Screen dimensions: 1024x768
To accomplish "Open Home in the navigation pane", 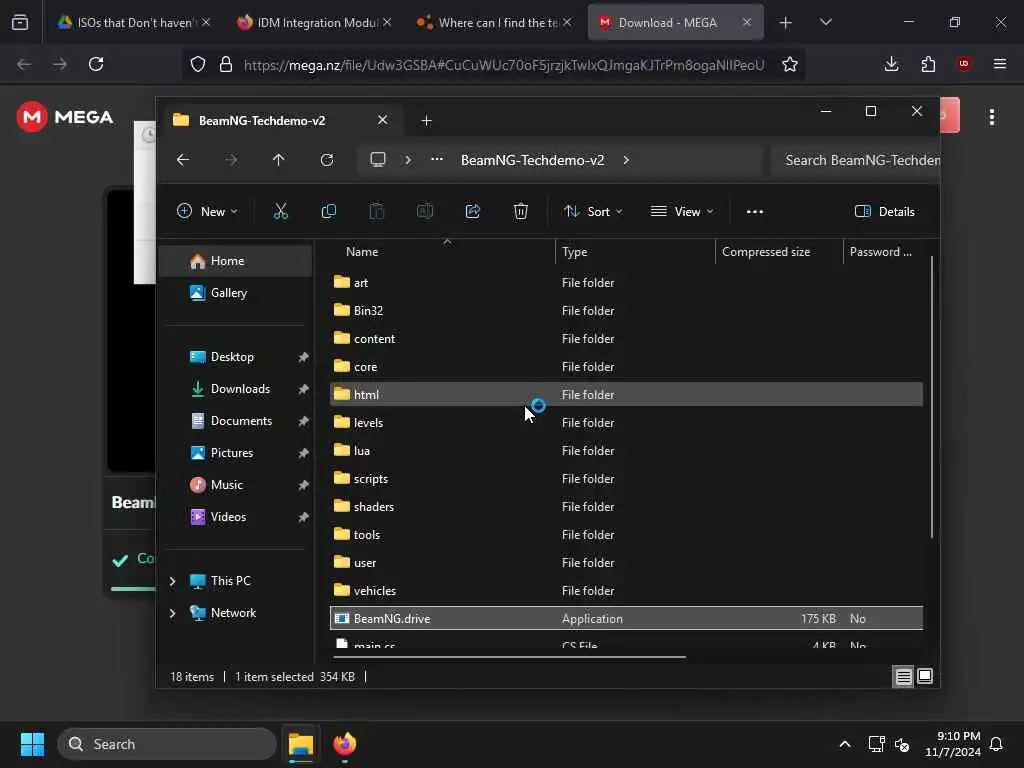I will click(236, 261).
